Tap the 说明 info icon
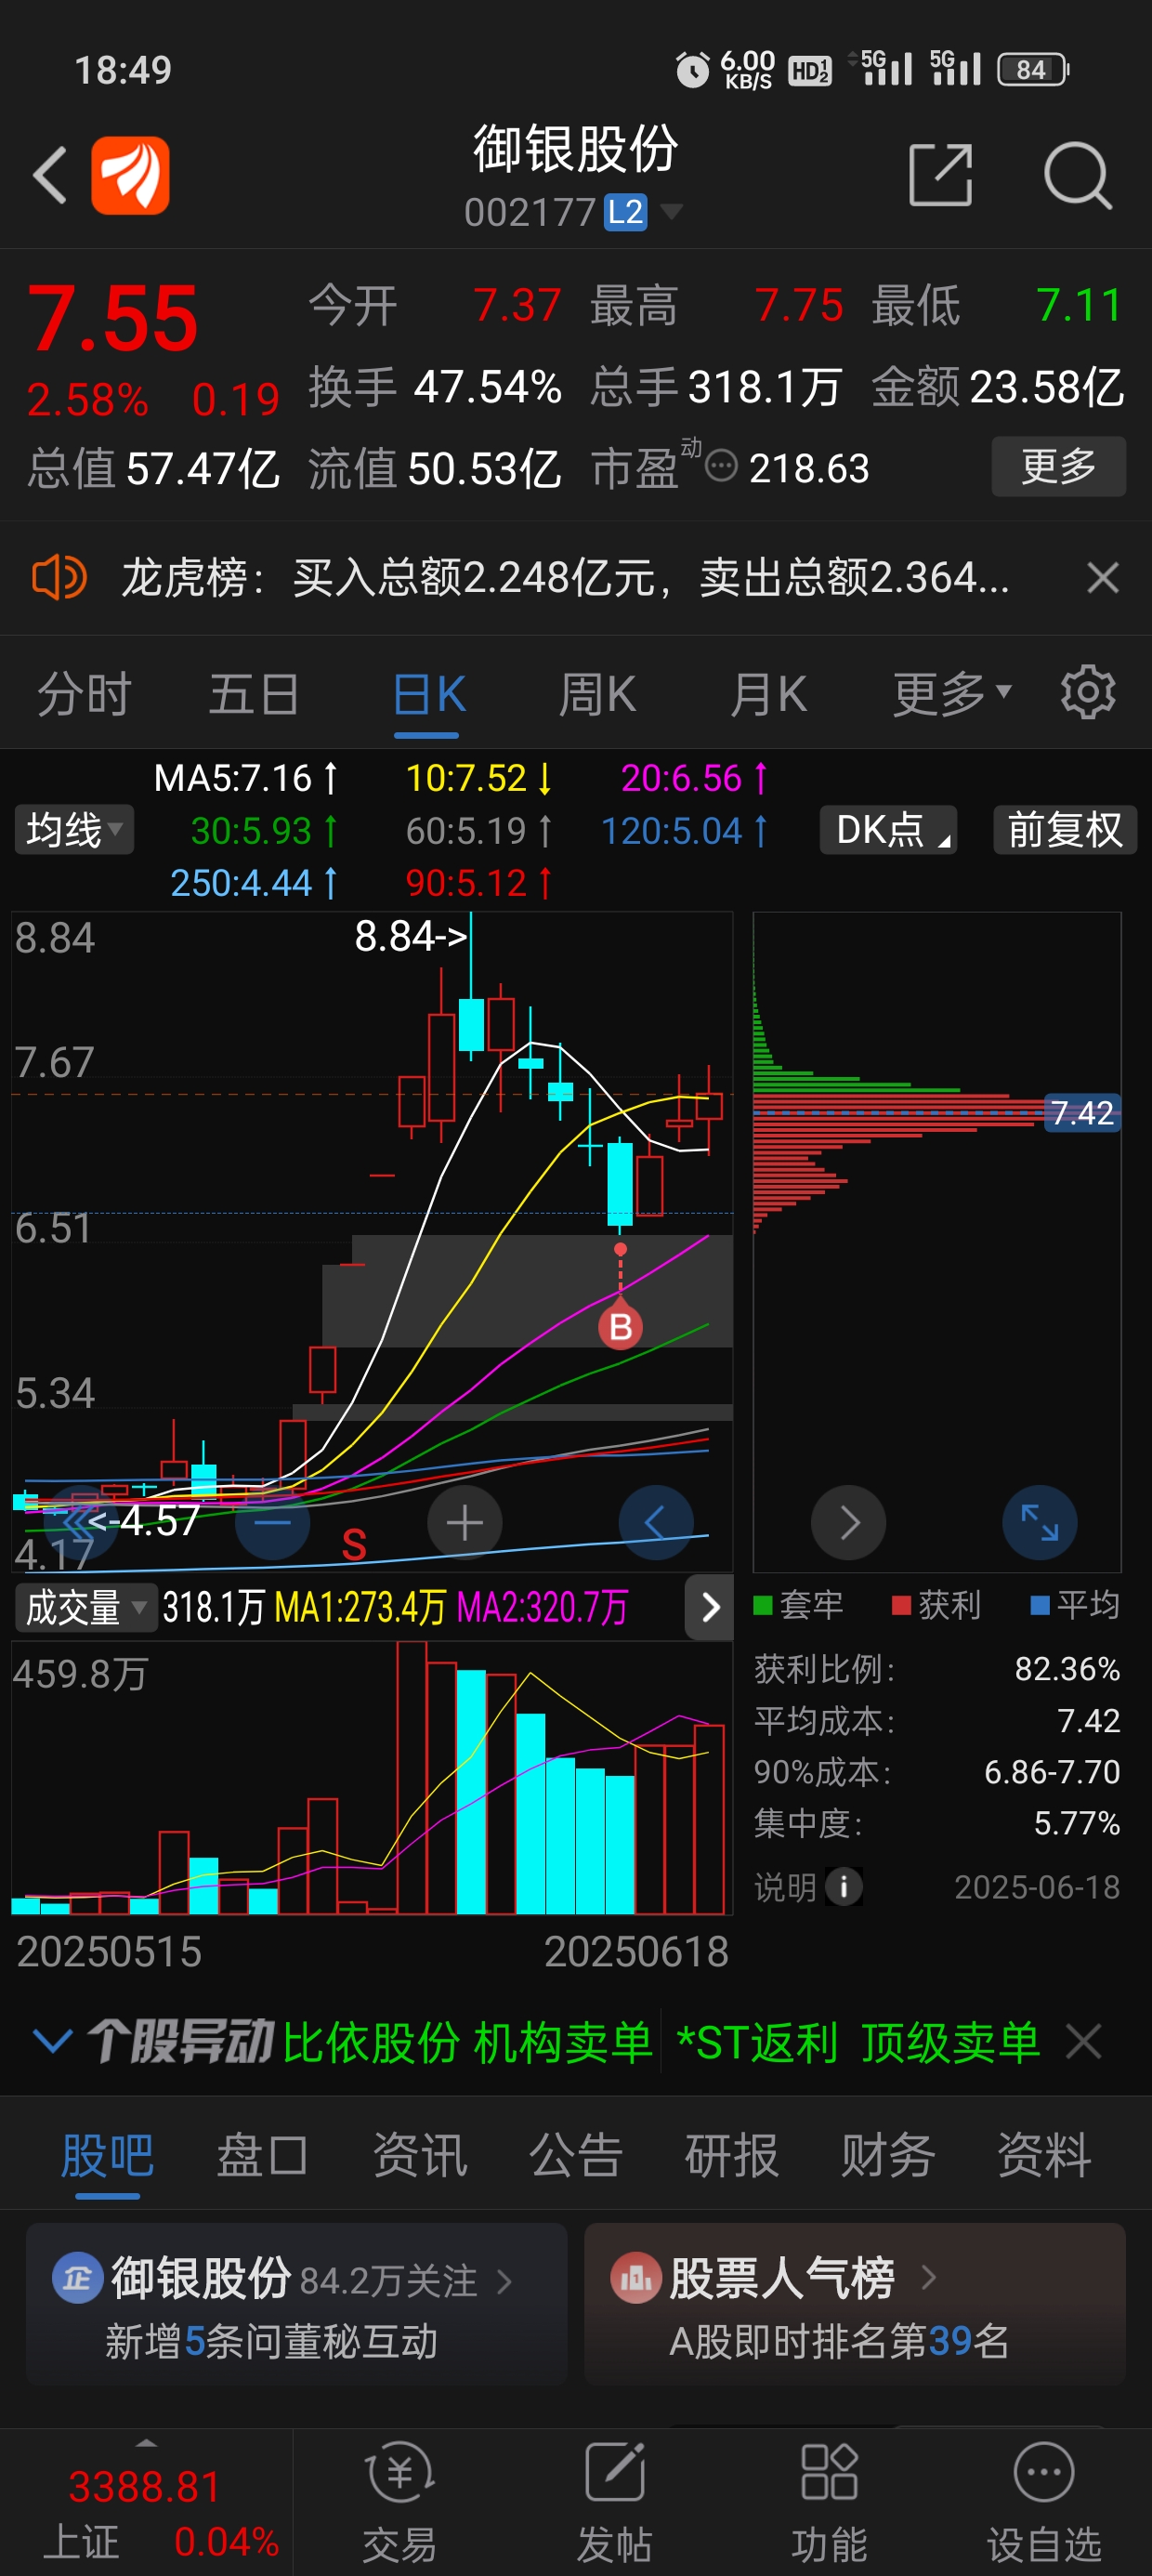This screenshot has height=2576, width=1152. point(844,1887)
